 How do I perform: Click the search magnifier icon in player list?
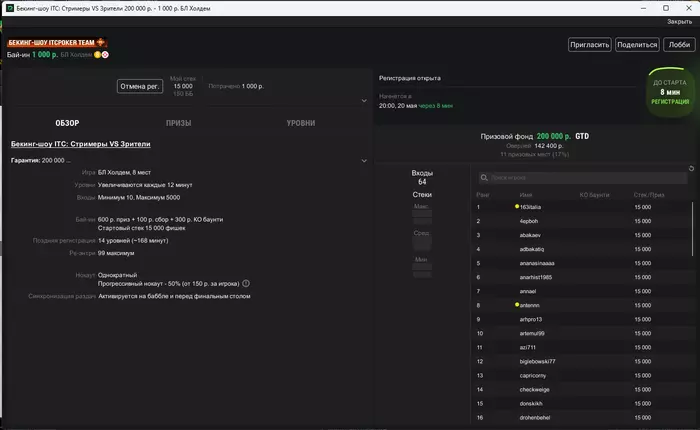coord(484,178)
